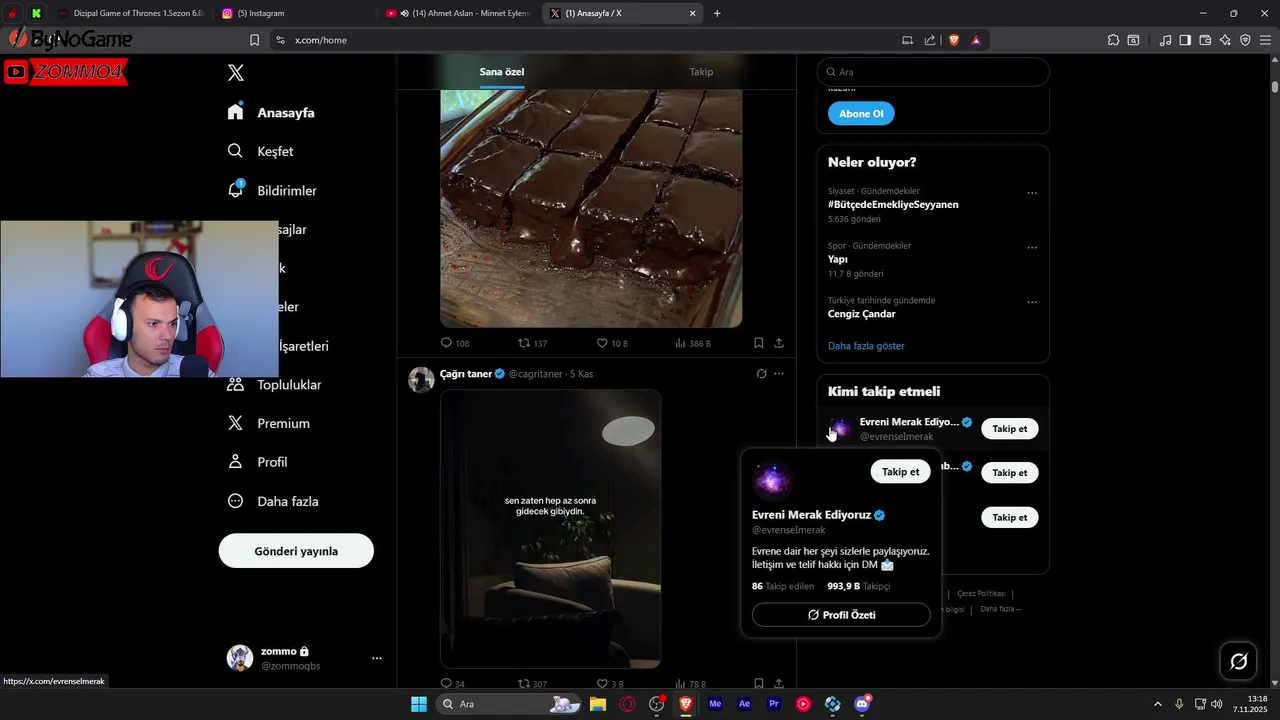Viewport: 1280px width, 720px height.
Task: Open the media control music note icon
Action: (1165, 40)
